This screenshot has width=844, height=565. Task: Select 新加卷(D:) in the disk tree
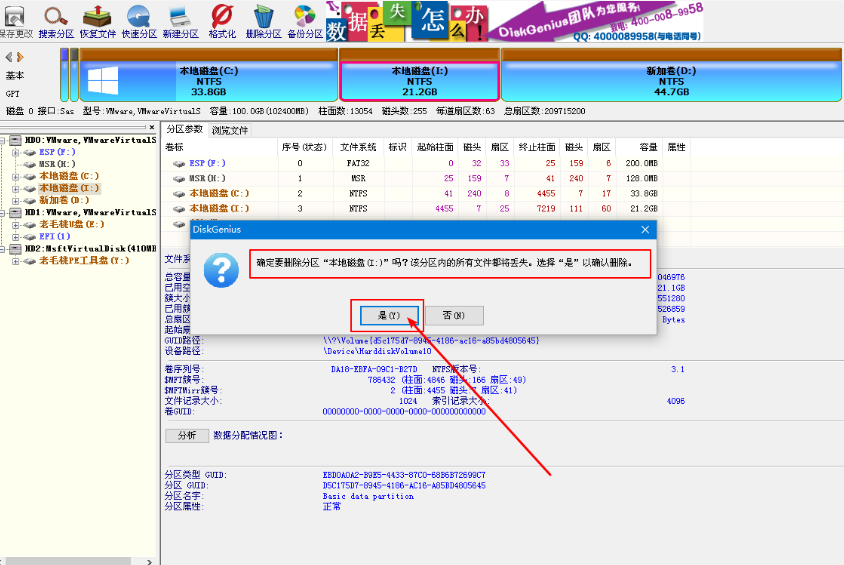(64, 200)
